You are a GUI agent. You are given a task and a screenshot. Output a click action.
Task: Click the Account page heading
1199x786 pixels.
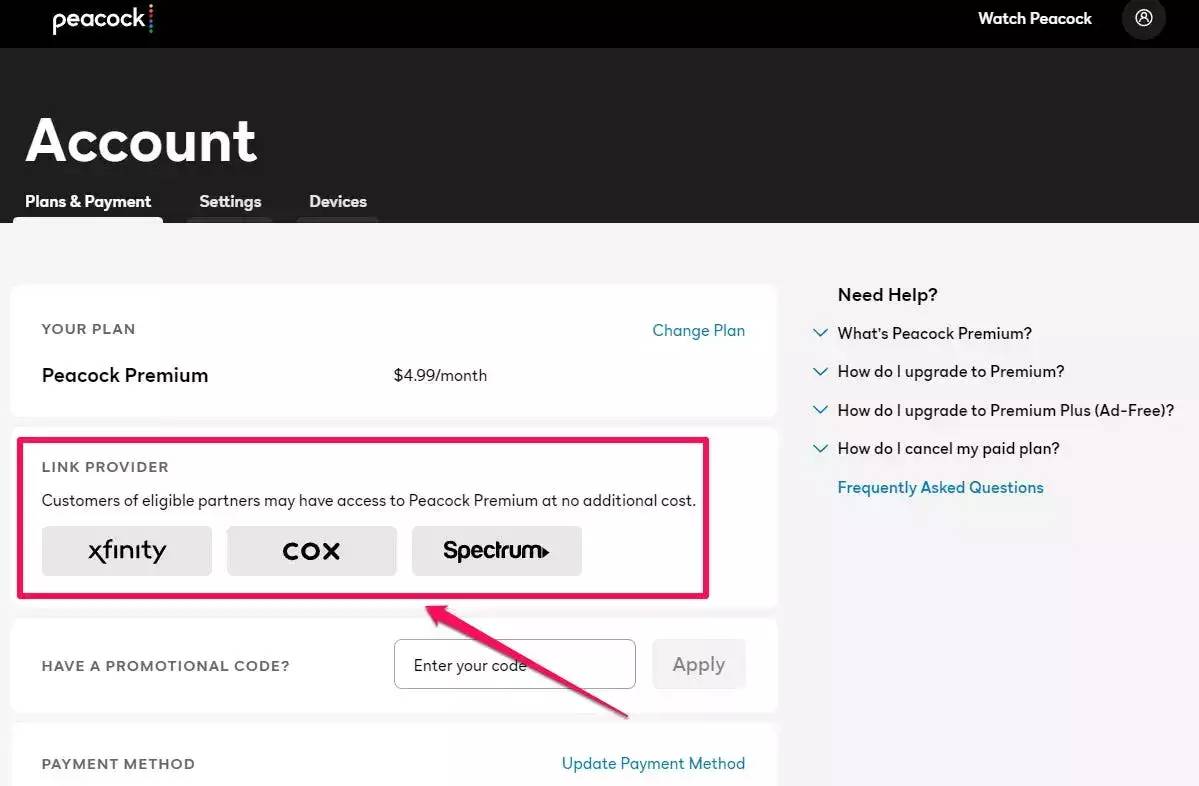pyautogui.click(x=141, y=140)
